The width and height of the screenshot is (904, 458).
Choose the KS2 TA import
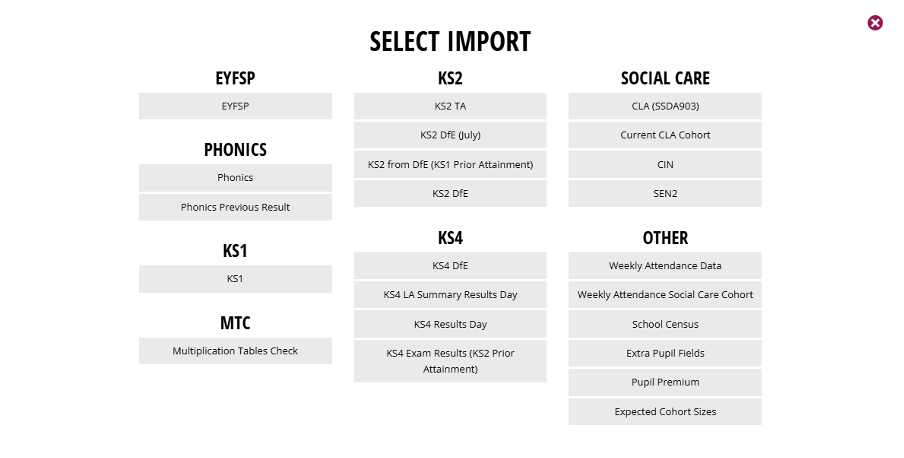[450, 106]
